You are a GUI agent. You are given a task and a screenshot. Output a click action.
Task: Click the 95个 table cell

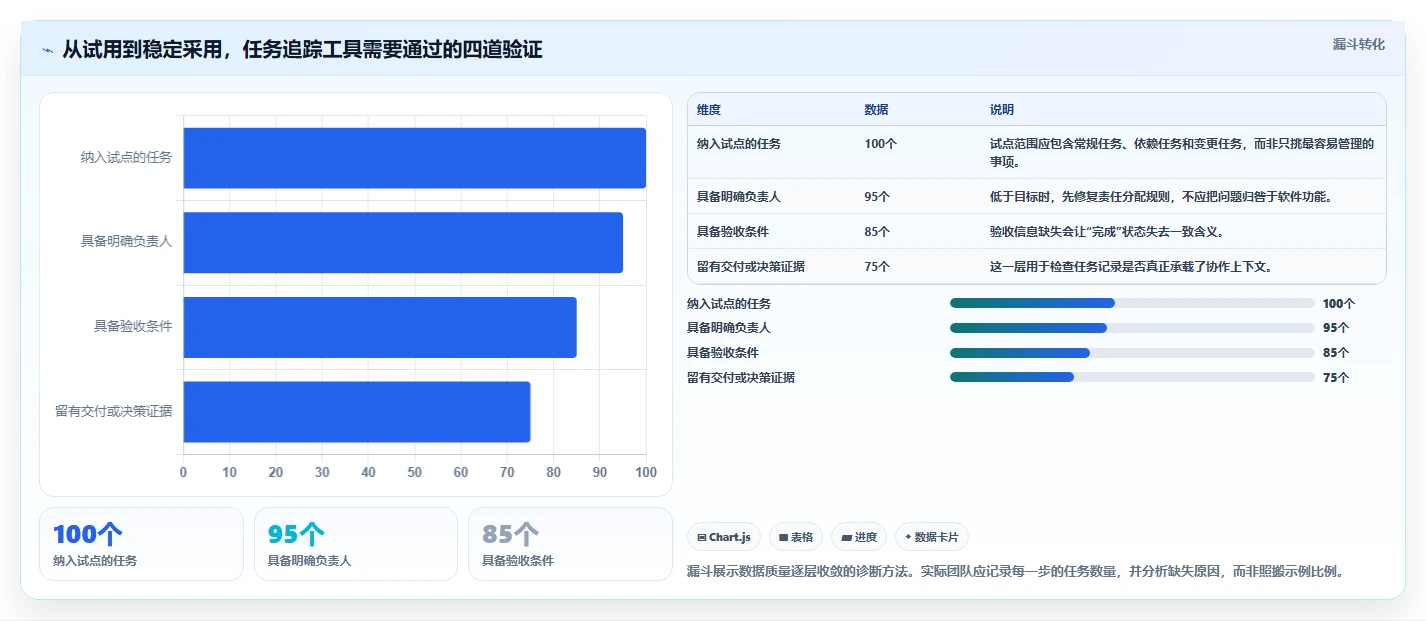pos(877,197)
